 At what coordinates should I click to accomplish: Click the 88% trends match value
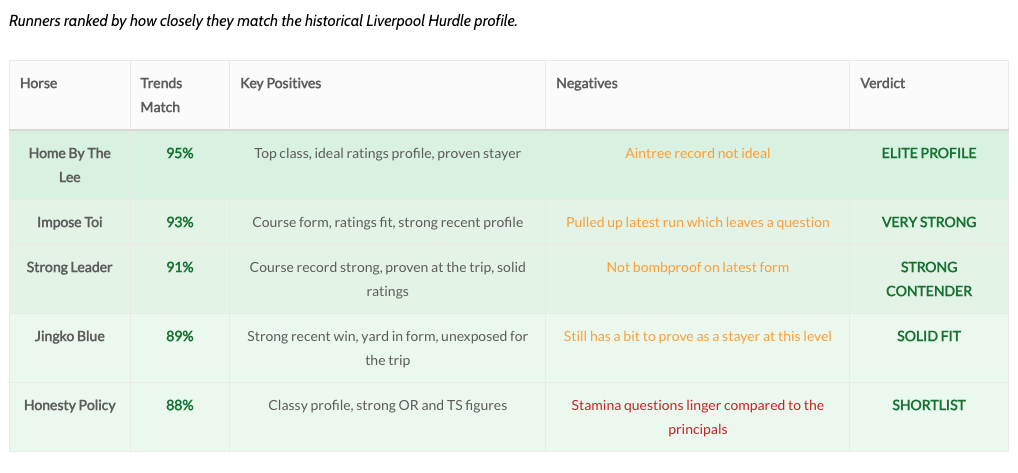[x=180, y=405]
